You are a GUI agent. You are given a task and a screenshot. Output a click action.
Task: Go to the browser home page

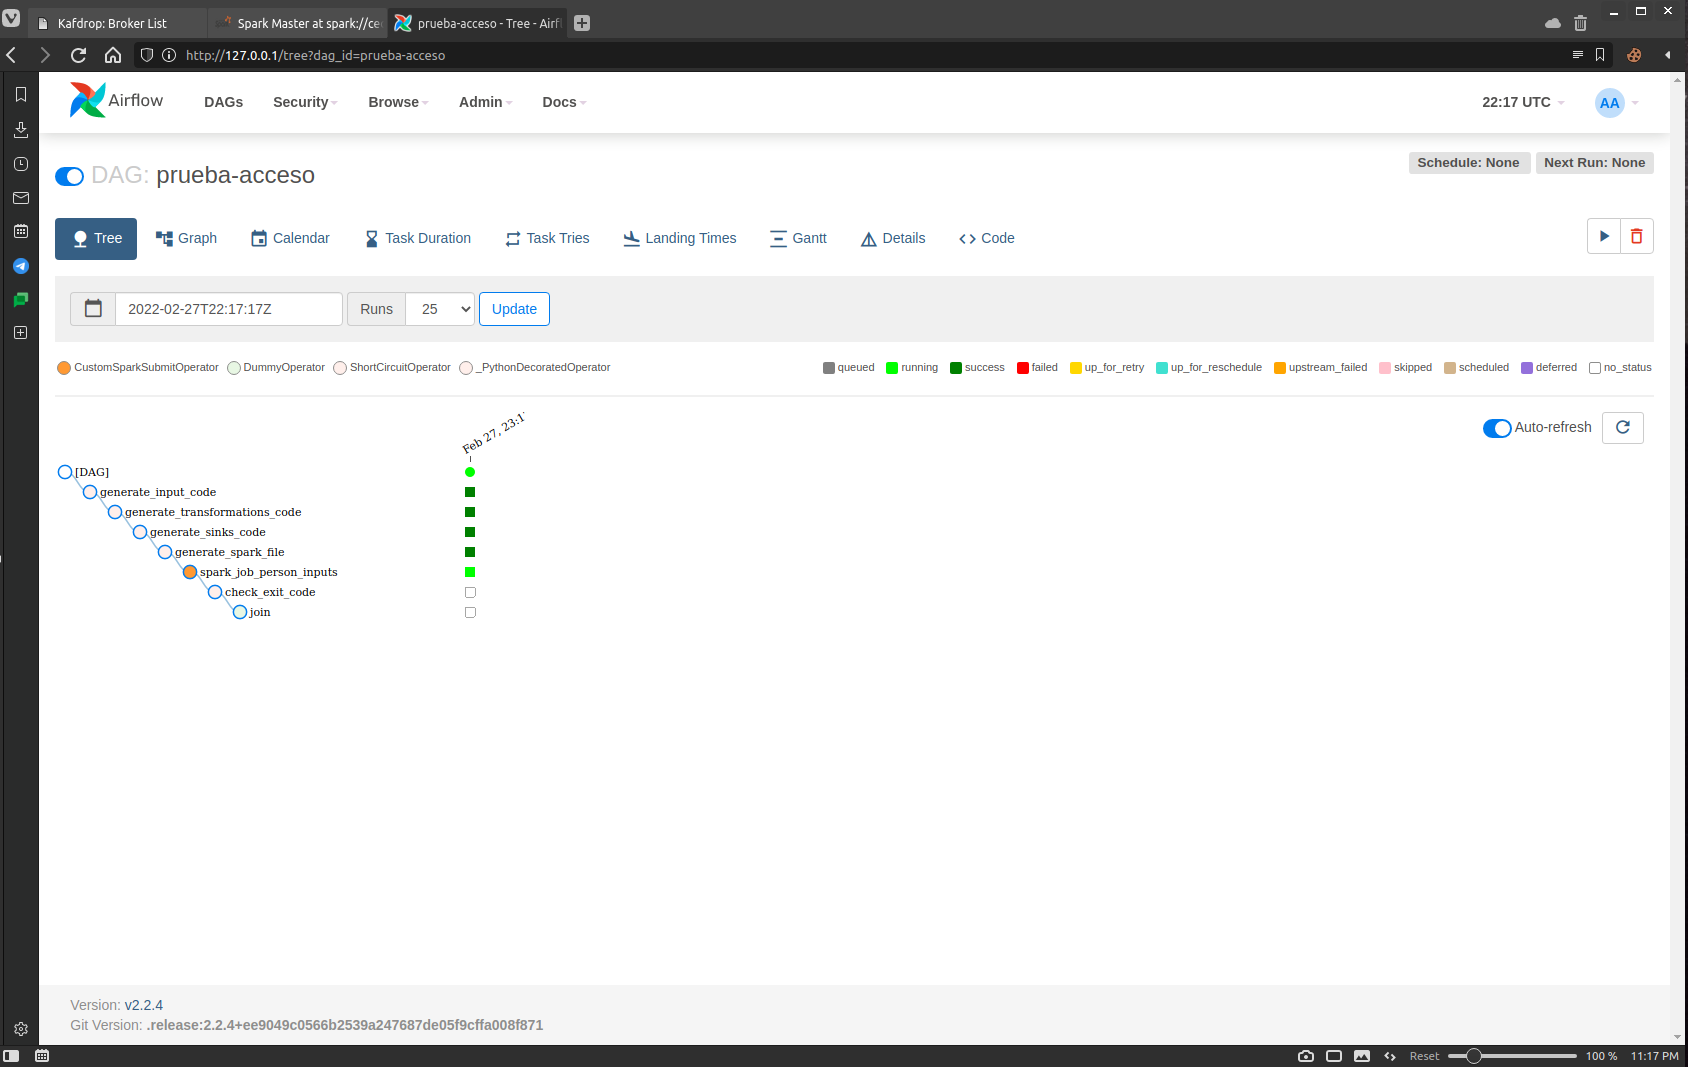click(113, 55)
